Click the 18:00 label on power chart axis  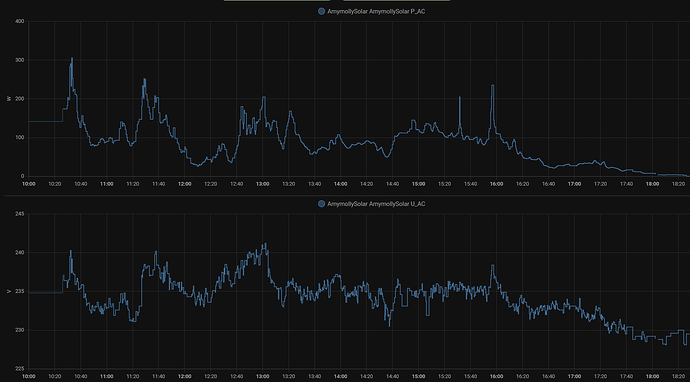click(652, 184)
